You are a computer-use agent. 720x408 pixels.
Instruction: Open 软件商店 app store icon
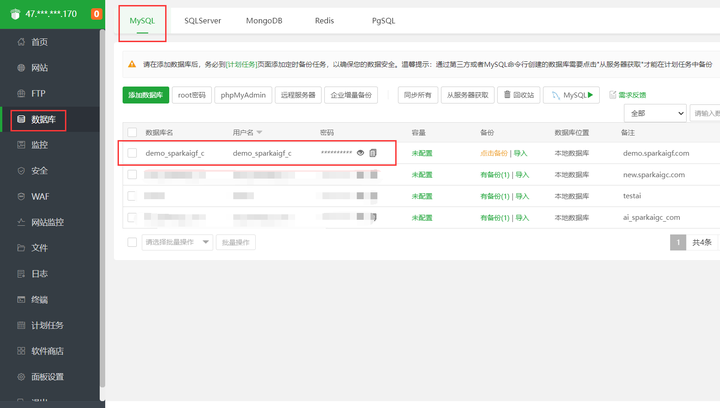(20, 351)
